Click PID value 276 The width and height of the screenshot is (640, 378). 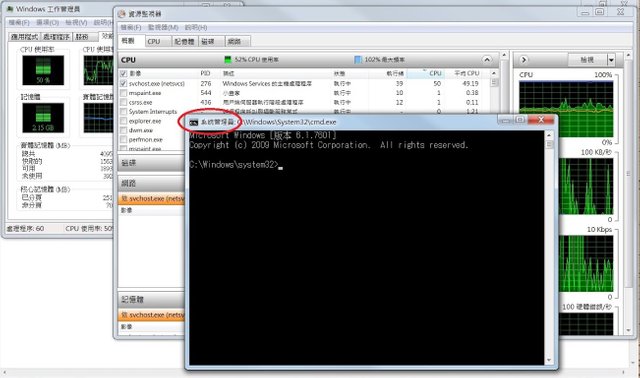click(x=206, y=83)
